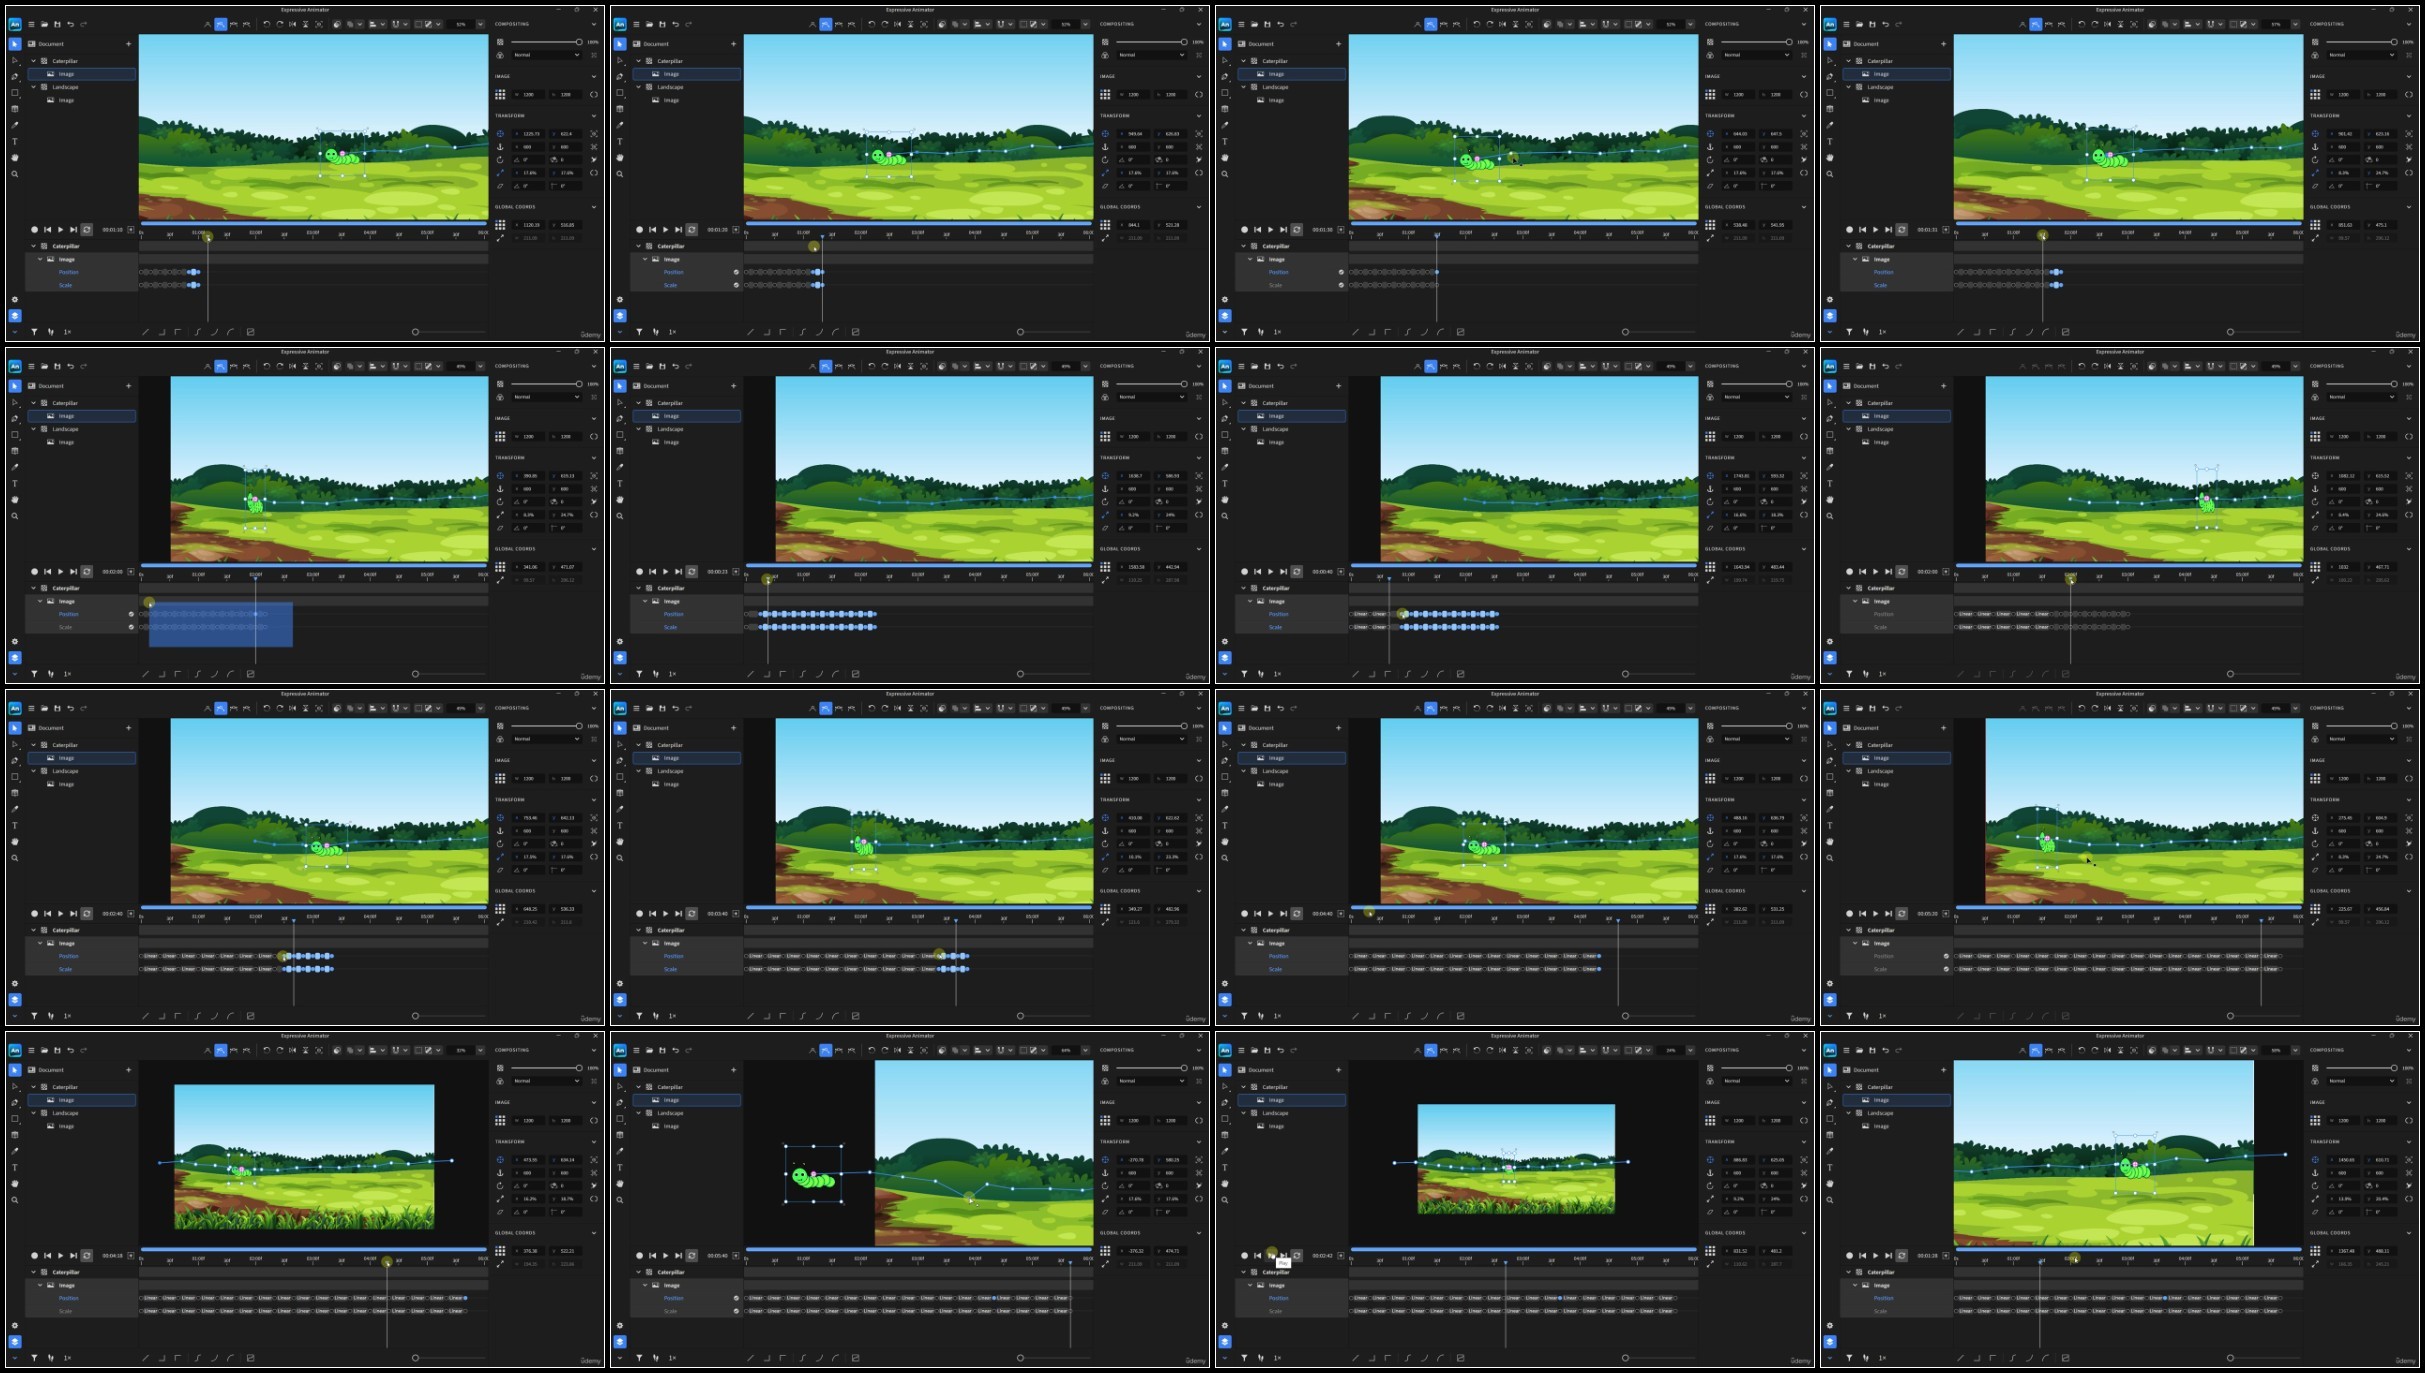Toggle Position keyframe marker in the 00:05:40 frame
The height and width of the screenshot is (1373, 2425).
coord(736,1298)
